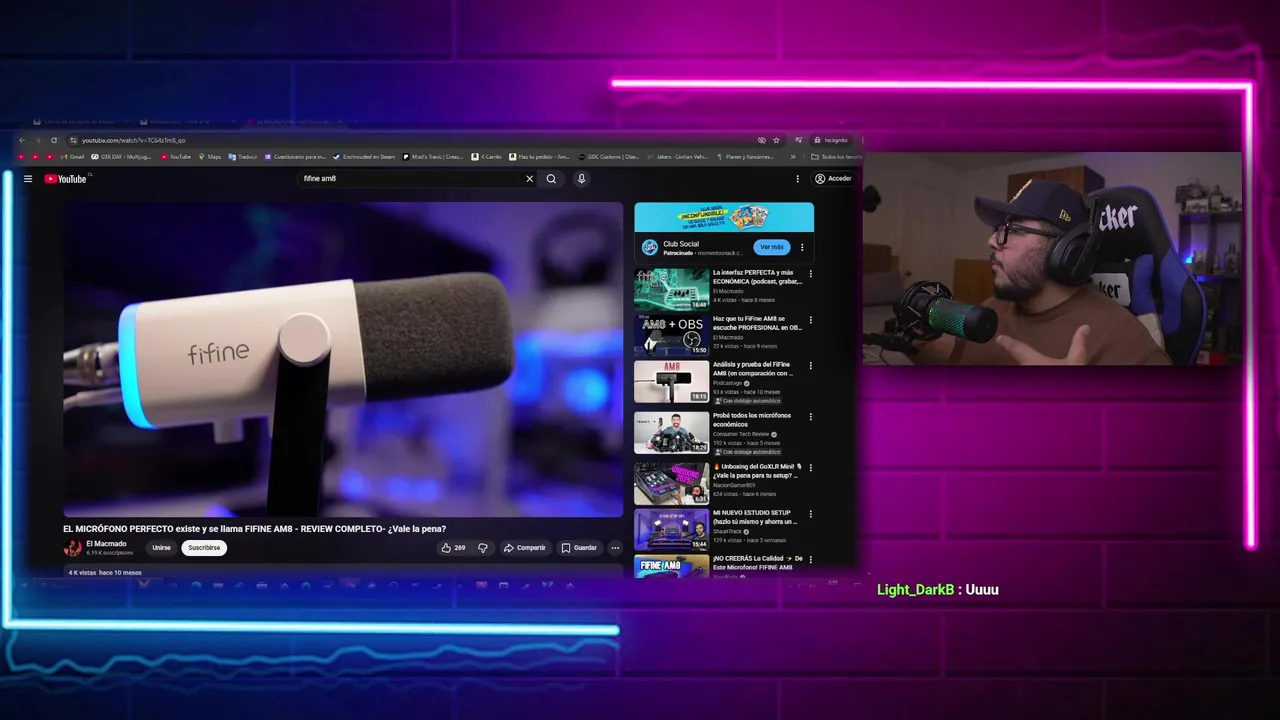Like the video with thumbs-up 269
The width and height of the screenshot is (1280, 720).
point(453,548)
